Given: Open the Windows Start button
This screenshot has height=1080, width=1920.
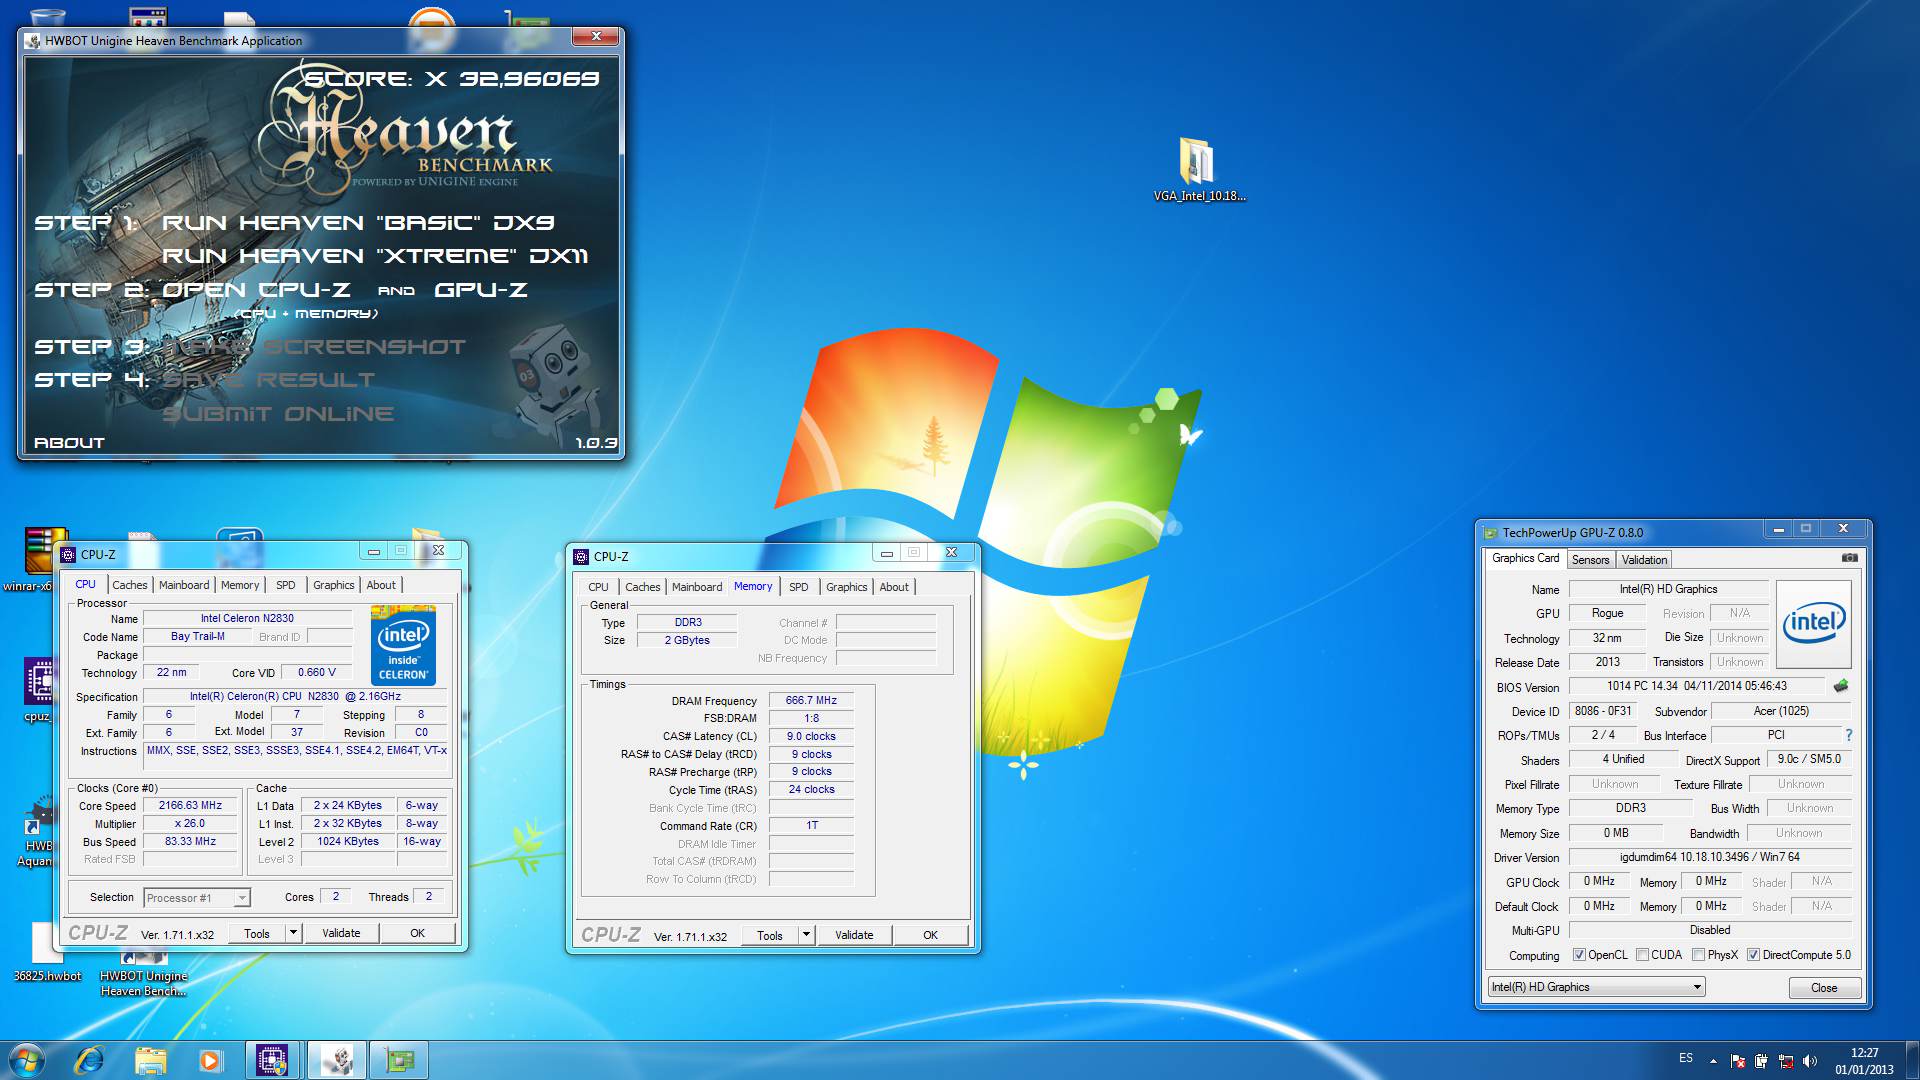Looking at the screenshot, I should 27,1060.
